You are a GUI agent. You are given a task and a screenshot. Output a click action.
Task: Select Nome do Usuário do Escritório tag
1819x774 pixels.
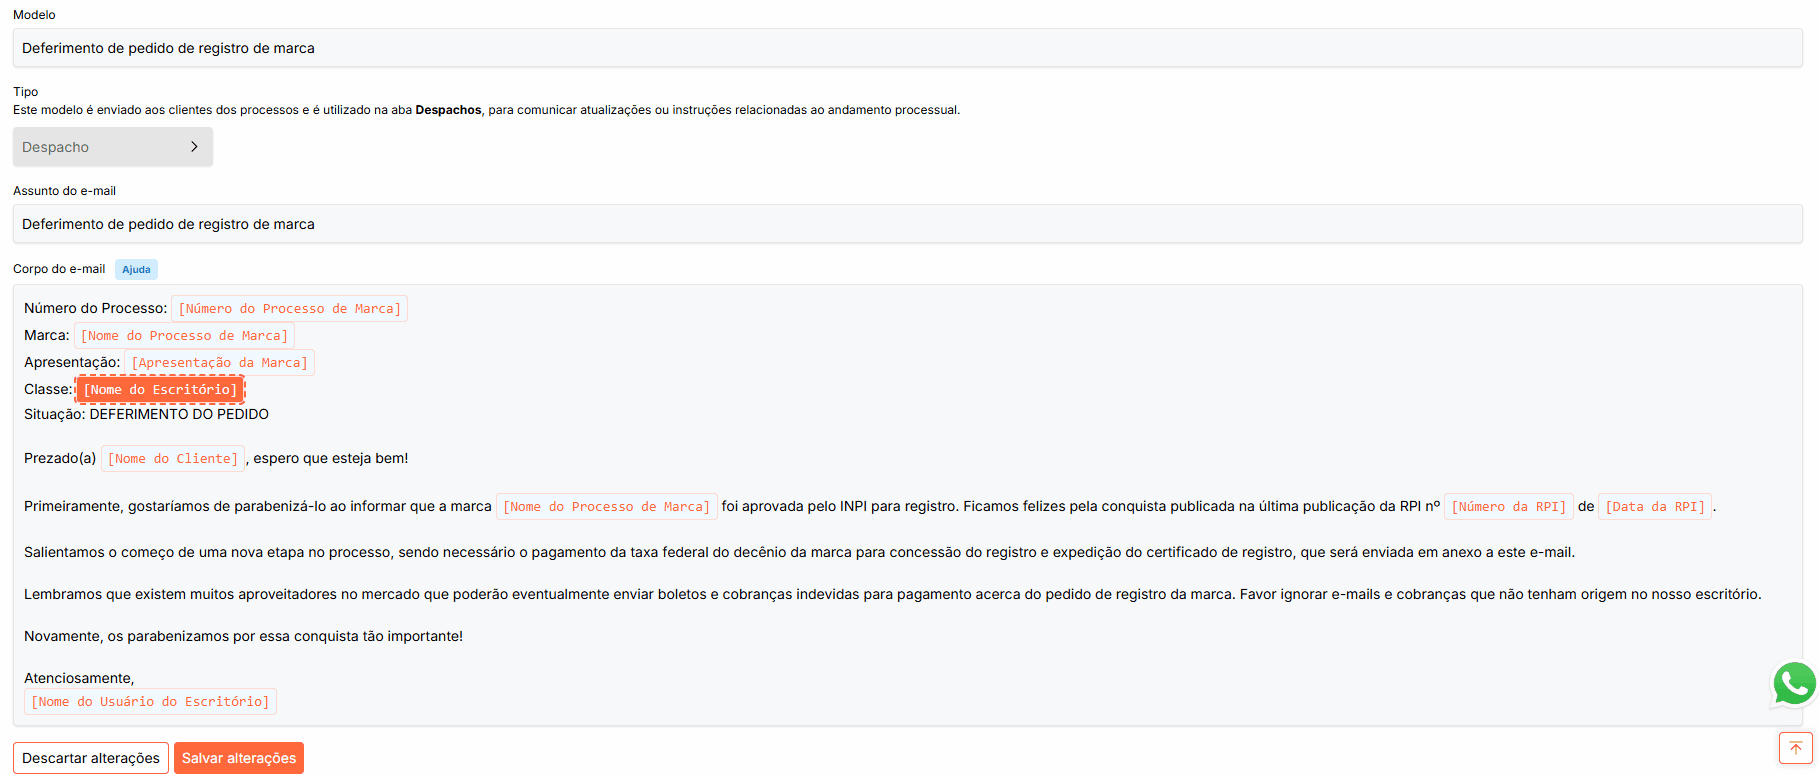pyautogui.click(x=150, y=702)
